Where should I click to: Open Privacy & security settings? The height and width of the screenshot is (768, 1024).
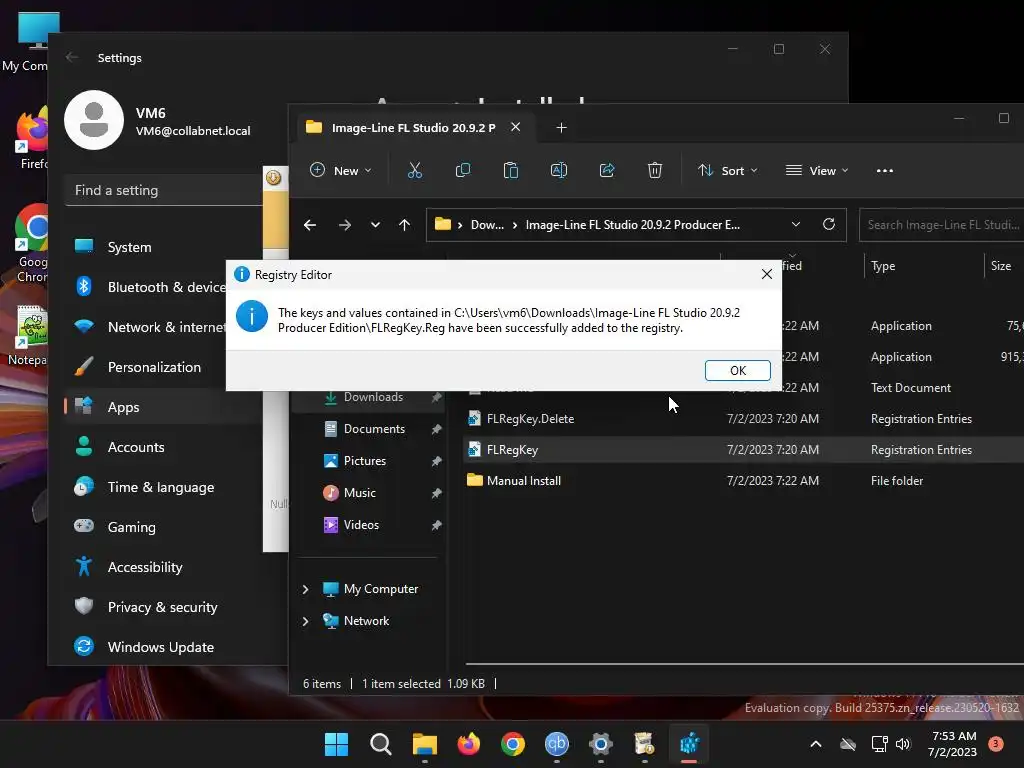pyautogui.click(x=163, y=607)
